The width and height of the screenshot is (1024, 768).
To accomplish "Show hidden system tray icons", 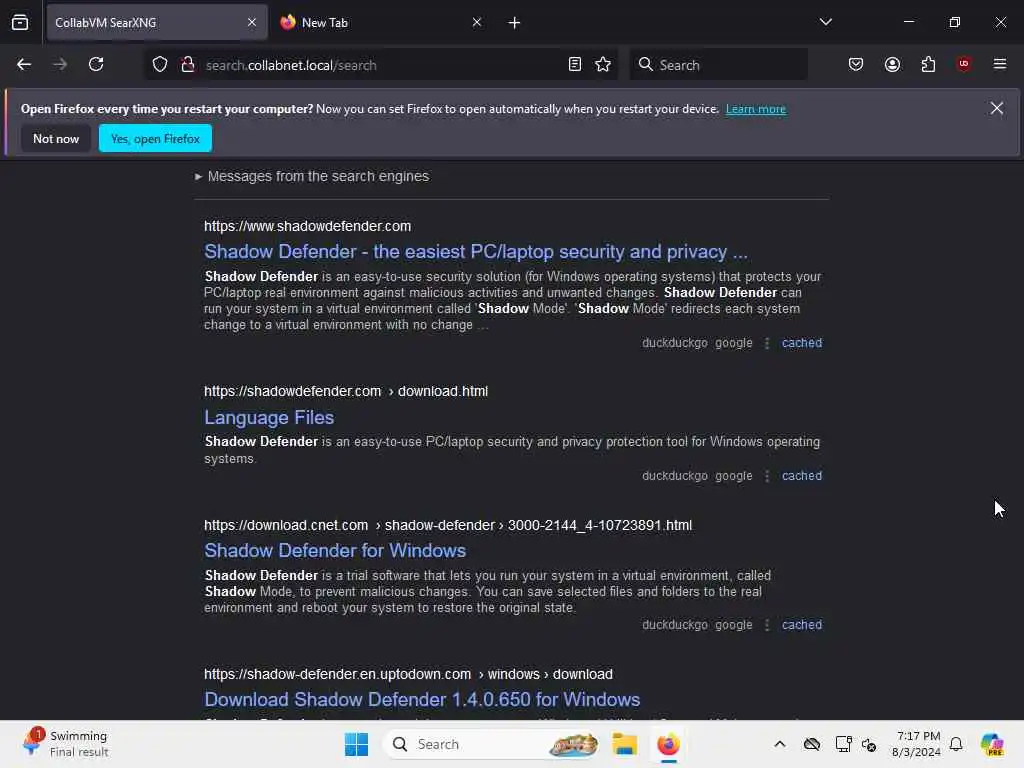I will coord(780,744).
